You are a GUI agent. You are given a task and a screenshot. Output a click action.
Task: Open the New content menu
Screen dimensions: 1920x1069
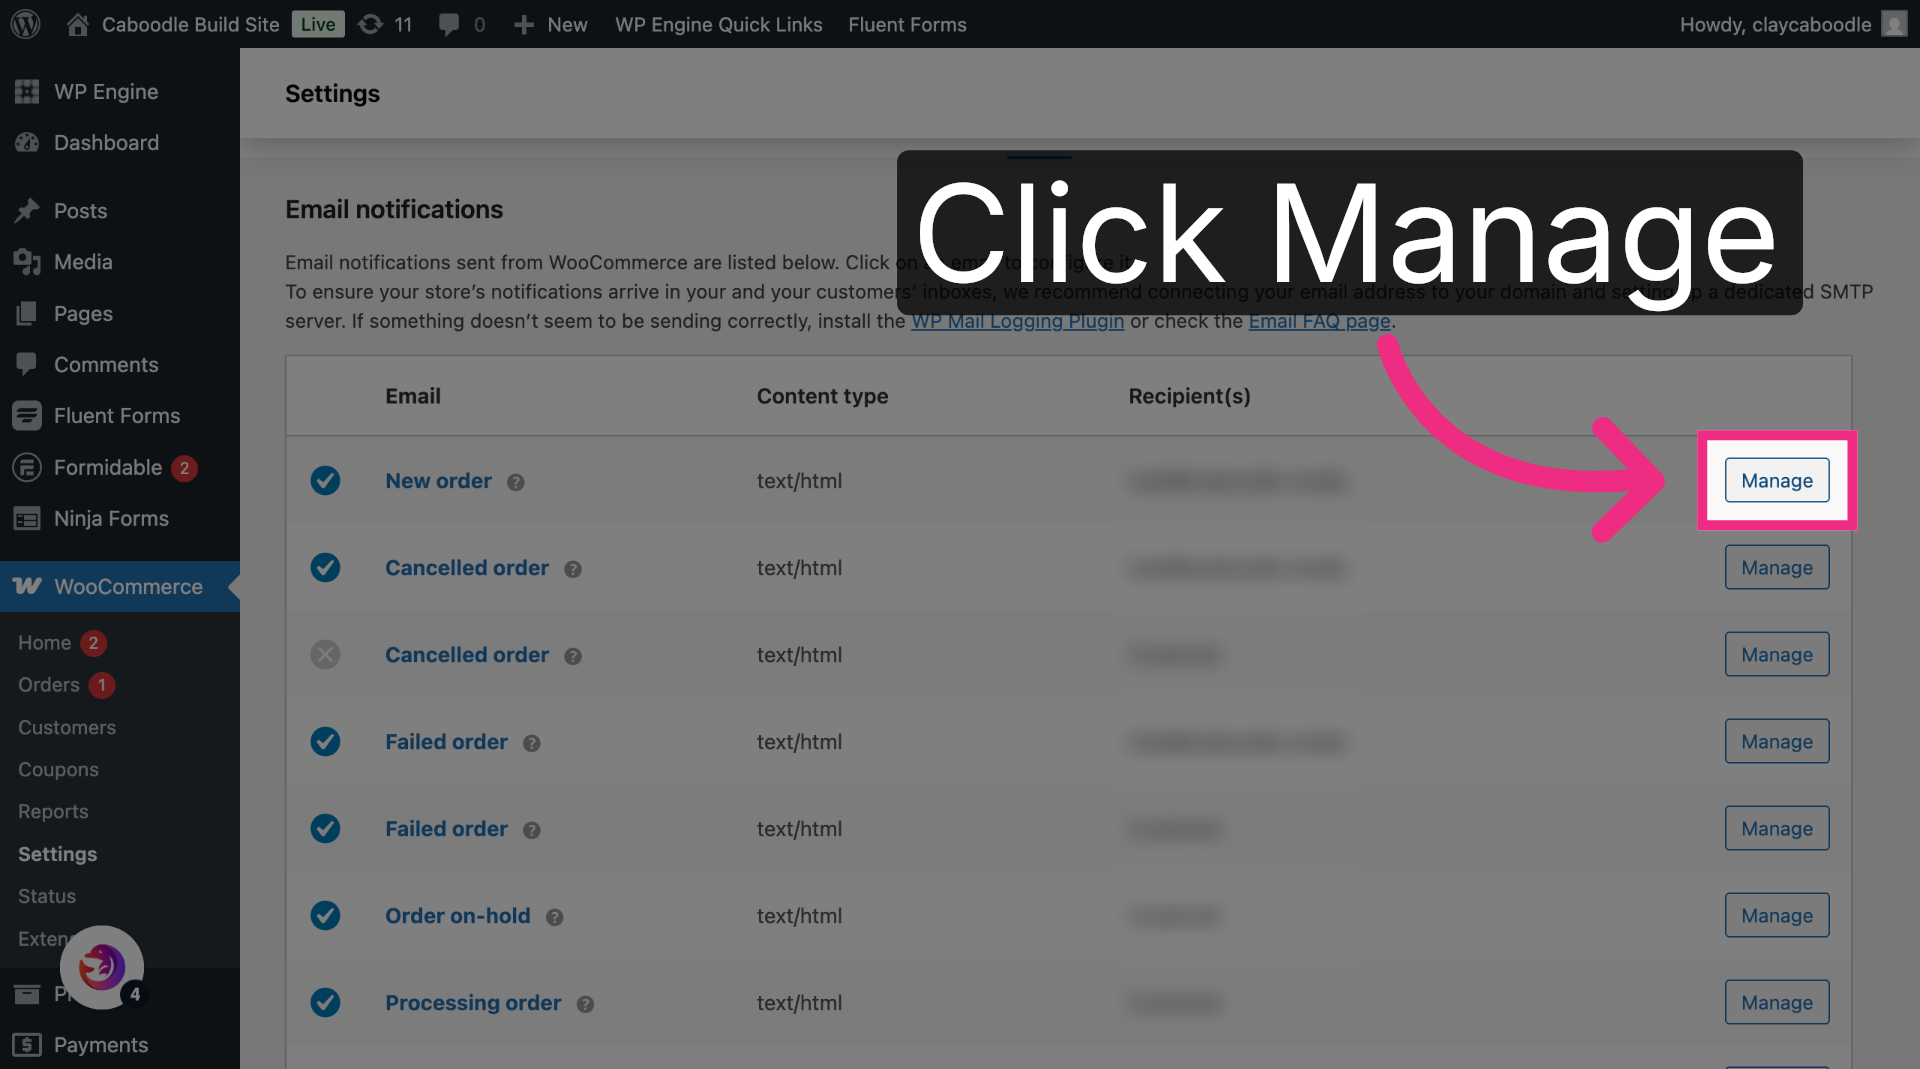click(x=550, y=24)
